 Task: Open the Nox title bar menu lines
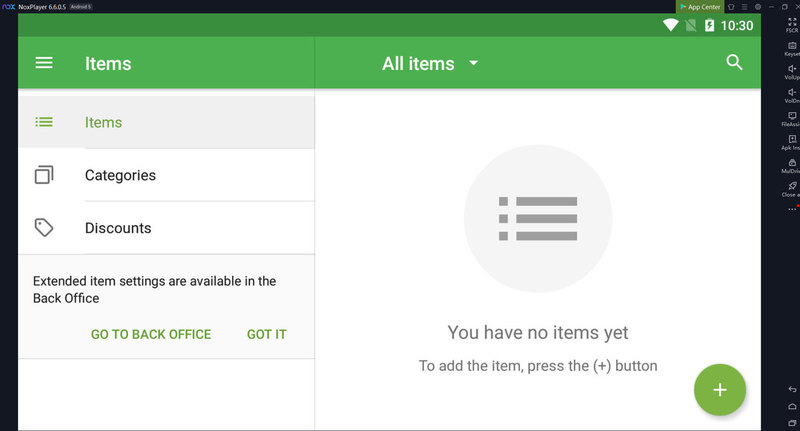click(x=744, y=7)
